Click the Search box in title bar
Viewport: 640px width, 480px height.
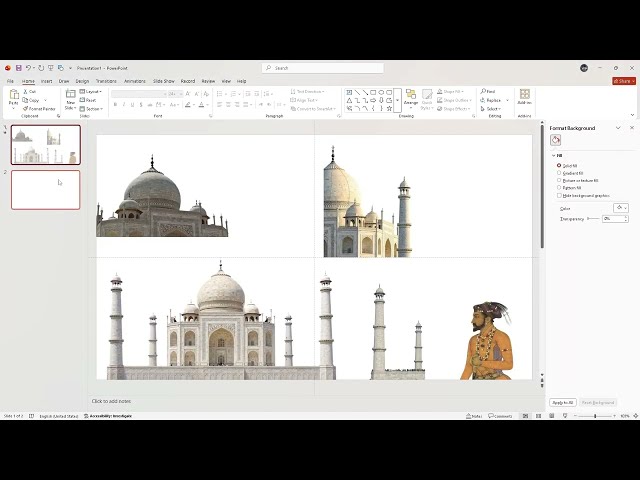(x=322, y=68)
